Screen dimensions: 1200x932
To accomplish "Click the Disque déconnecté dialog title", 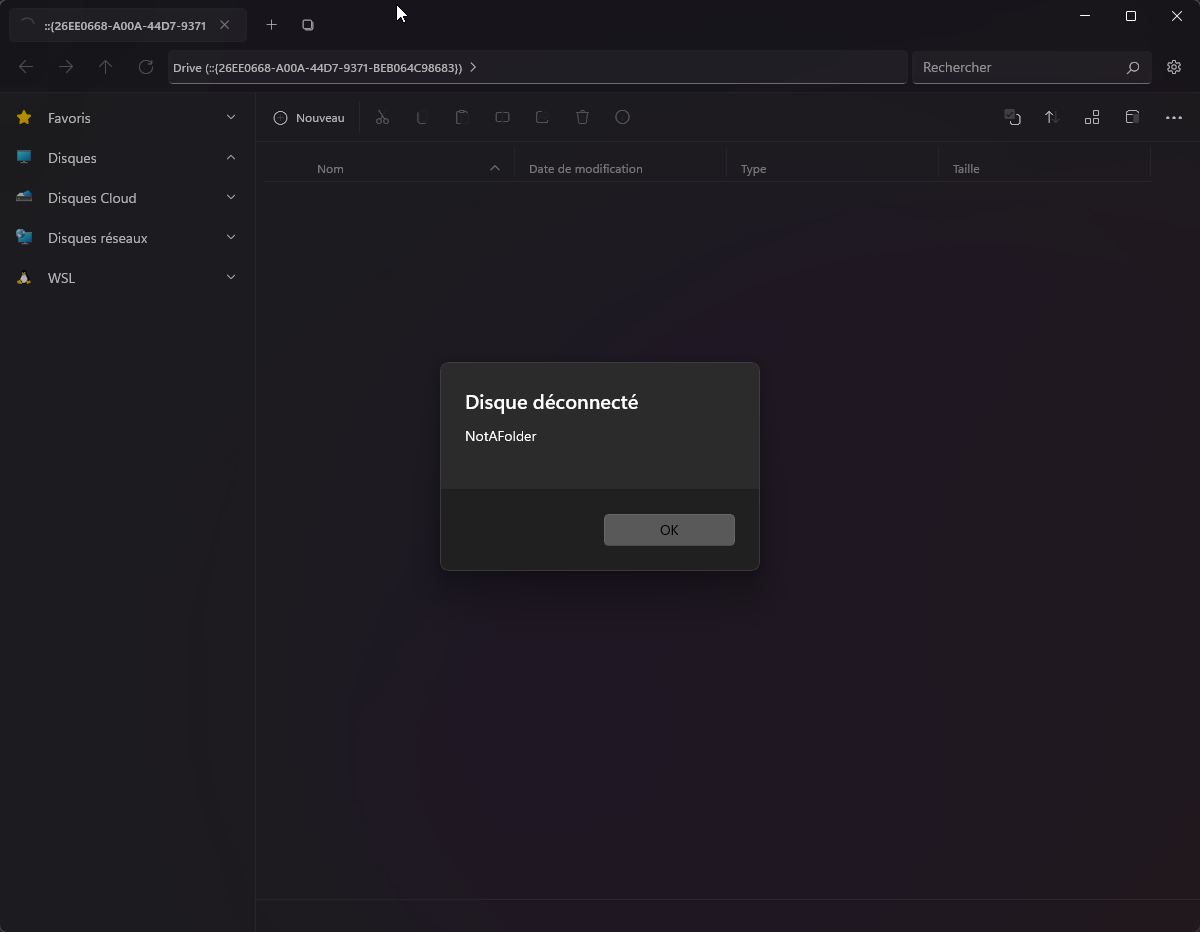I will (551, 402).
